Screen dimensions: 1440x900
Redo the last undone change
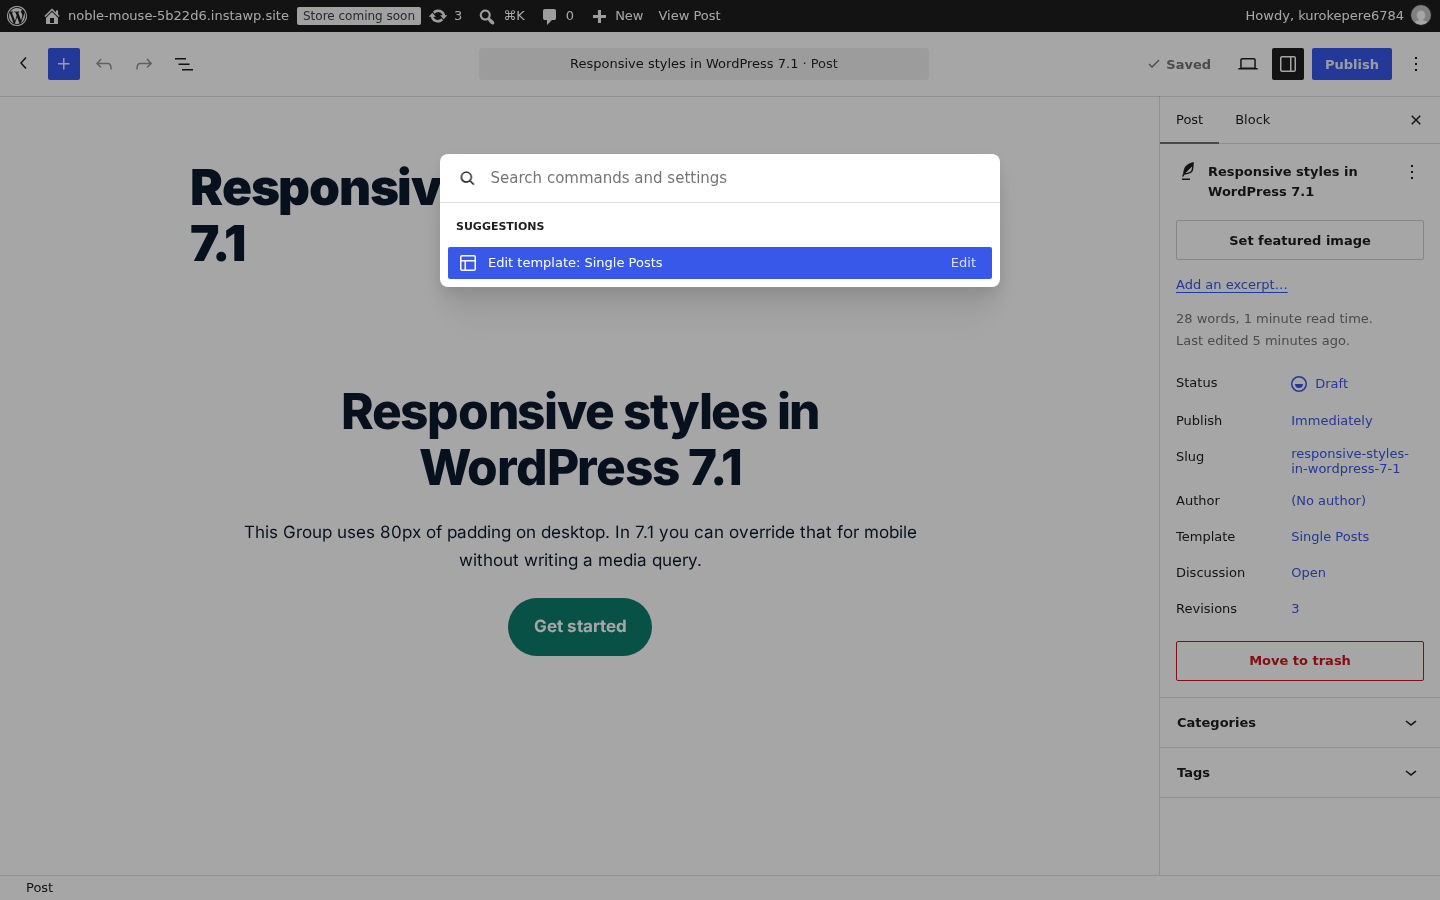coord(144,64)
